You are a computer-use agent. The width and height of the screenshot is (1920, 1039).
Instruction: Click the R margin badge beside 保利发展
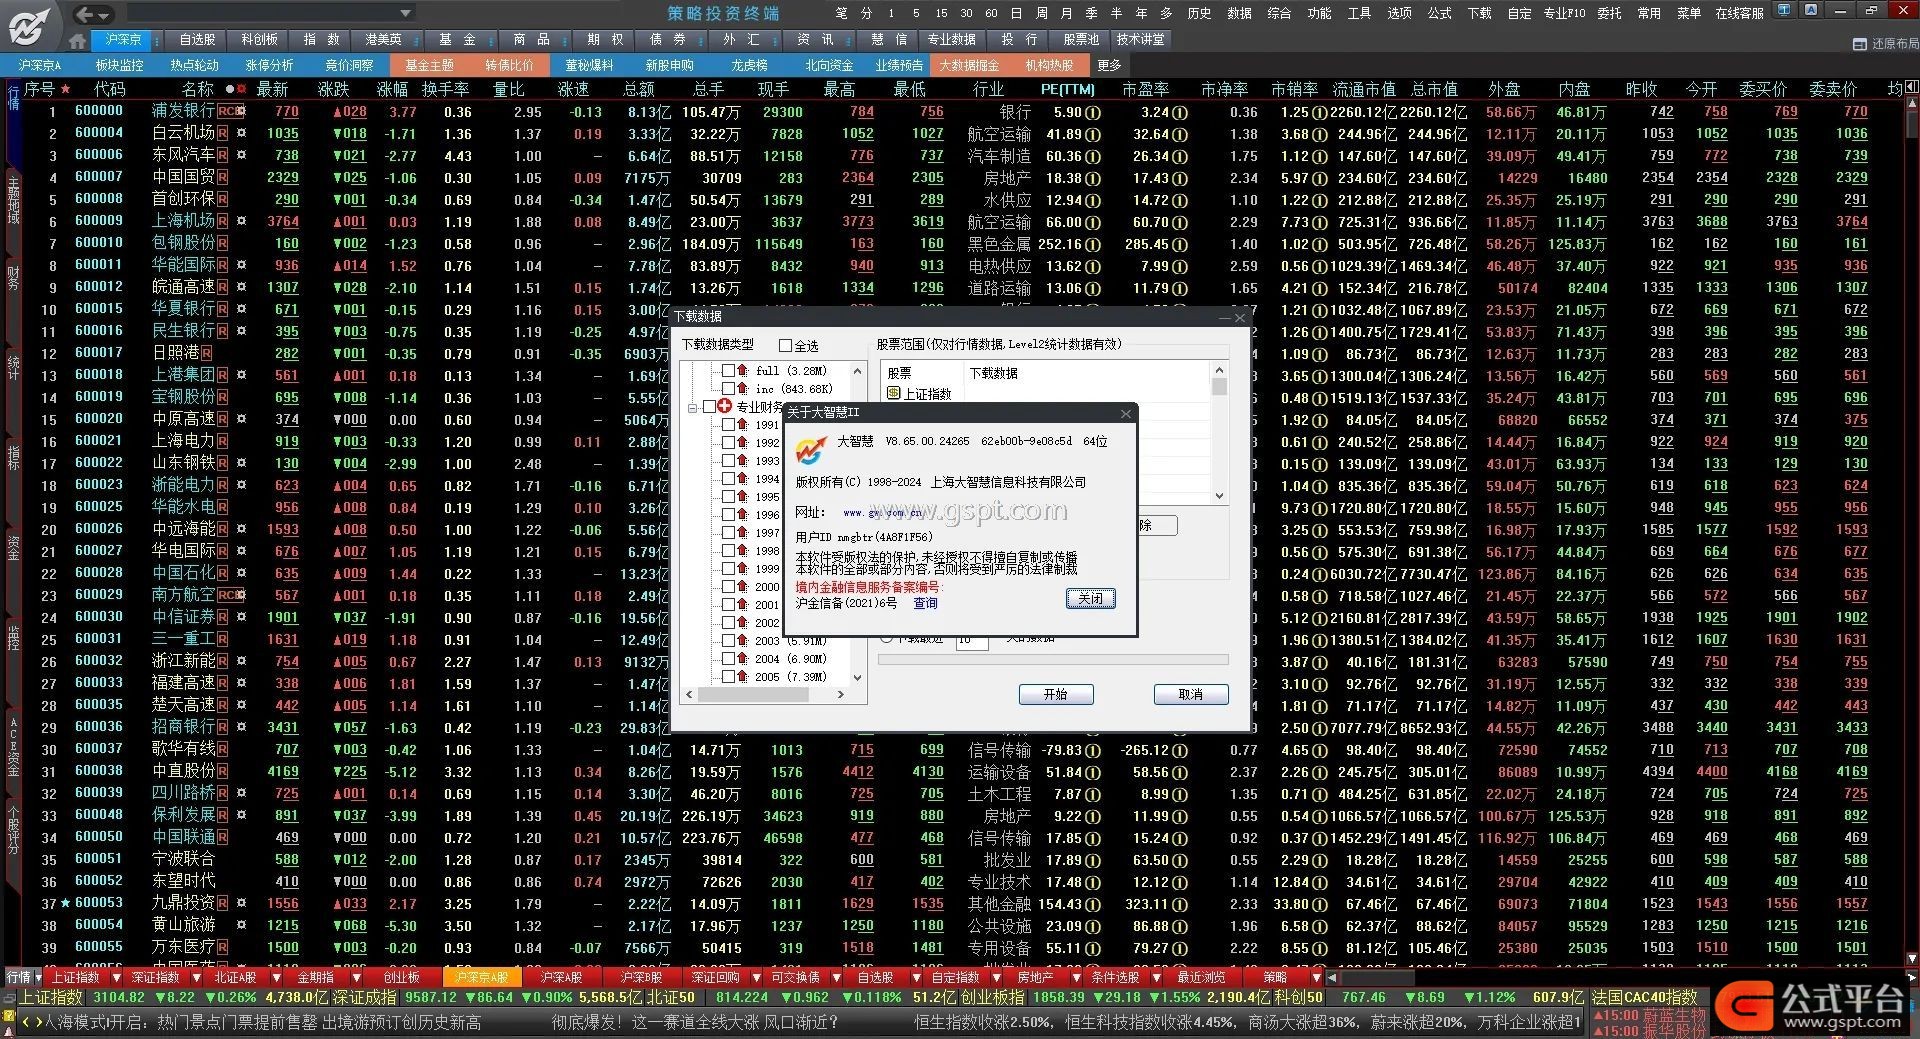pos(222,815)
